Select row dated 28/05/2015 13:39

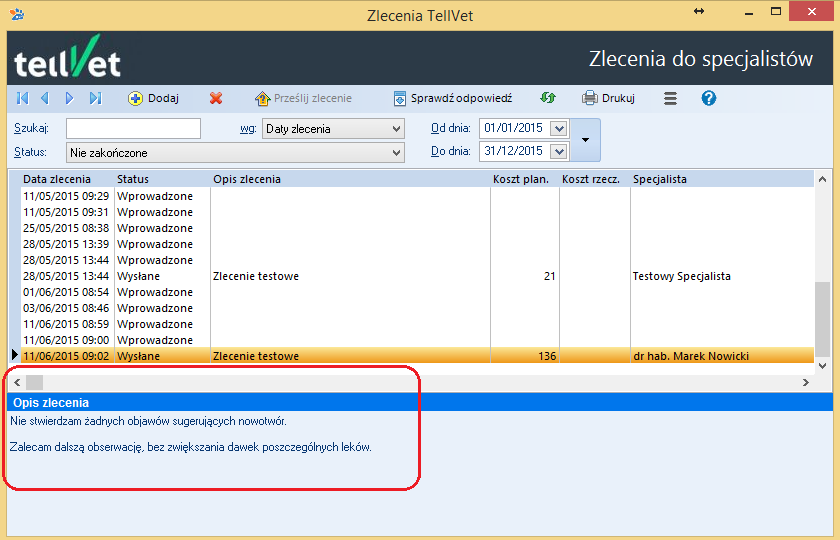point(417,244)
